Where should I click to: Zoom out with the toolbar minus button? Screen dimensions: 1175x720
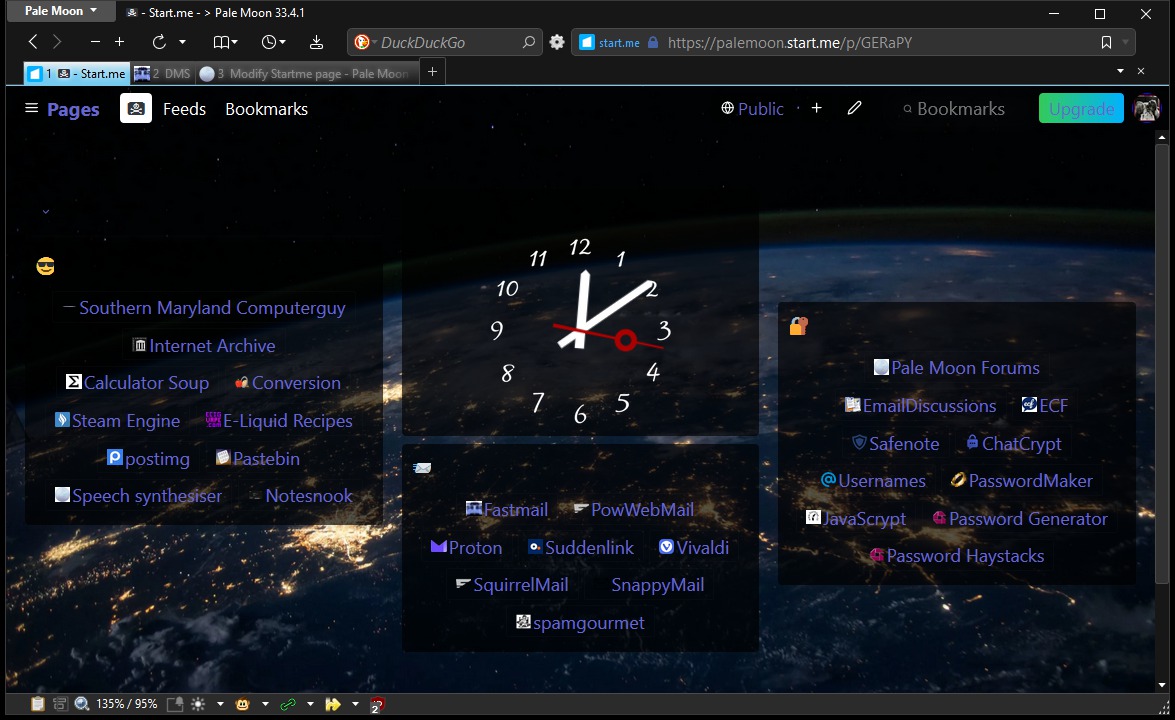(94, 42)
